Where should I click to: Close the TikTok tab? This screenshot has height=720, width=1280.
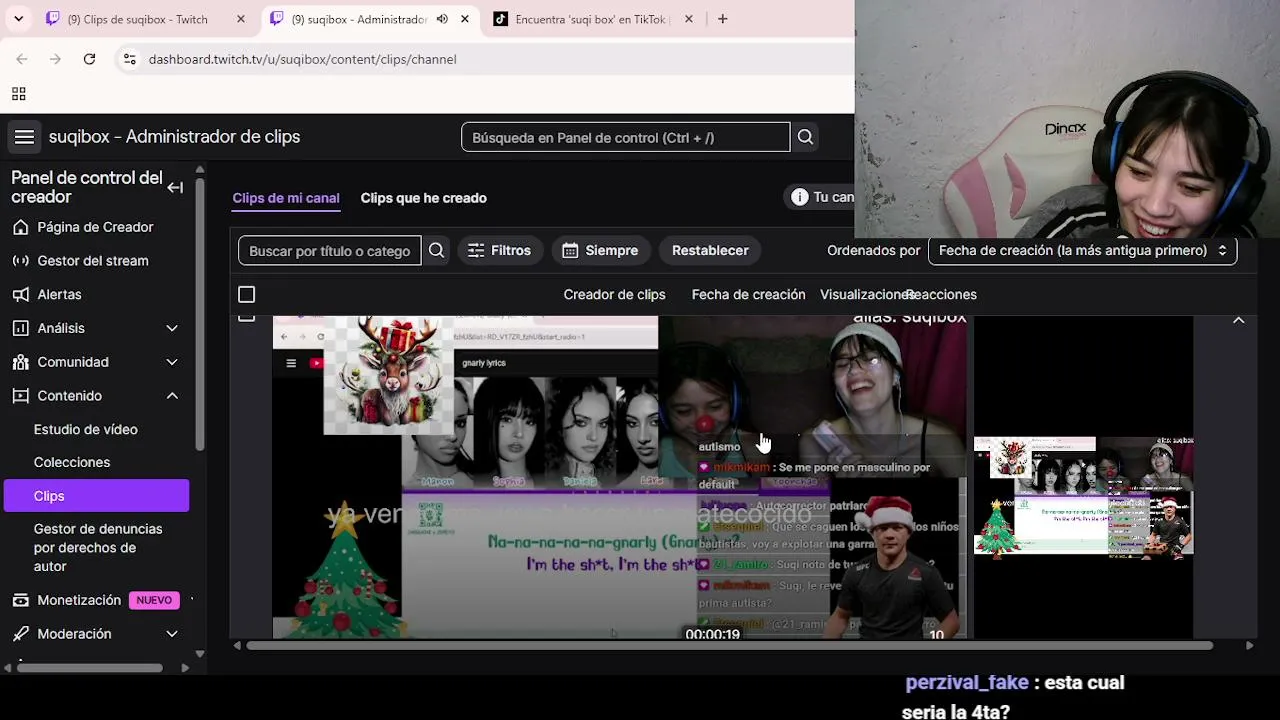690,19
